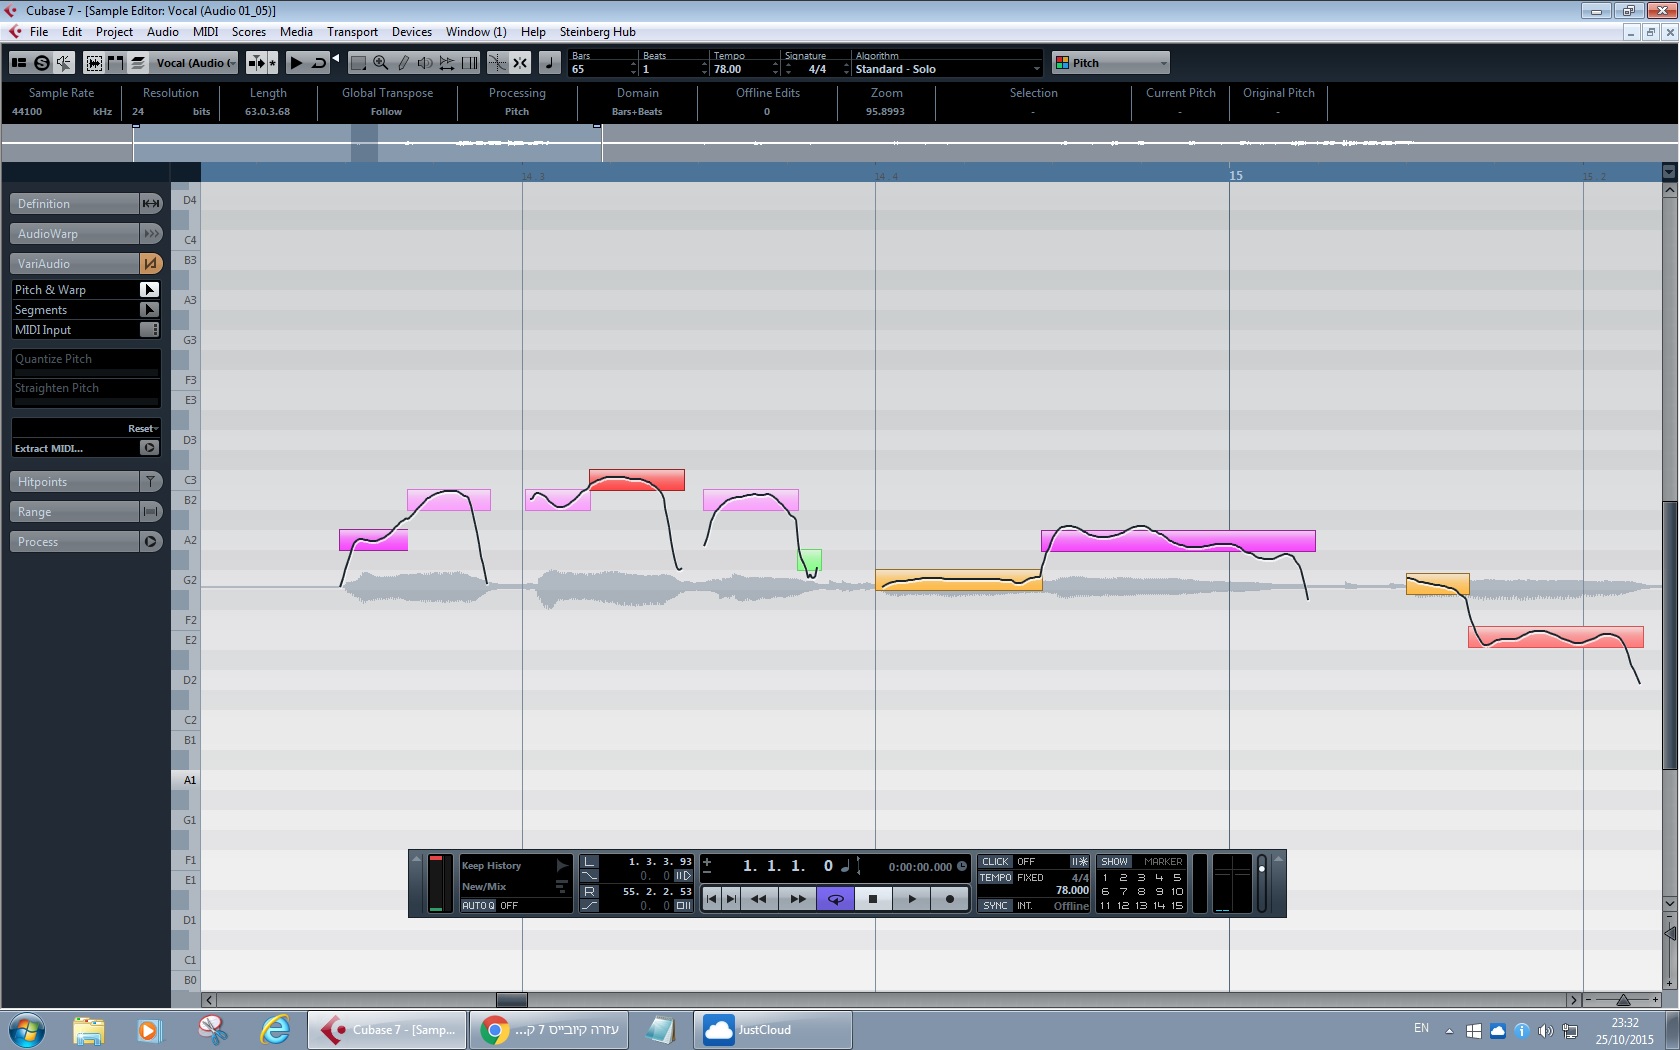Click the orange VariAudio icon
Screen dimensions: 1680x1050
tap(151, 264)
